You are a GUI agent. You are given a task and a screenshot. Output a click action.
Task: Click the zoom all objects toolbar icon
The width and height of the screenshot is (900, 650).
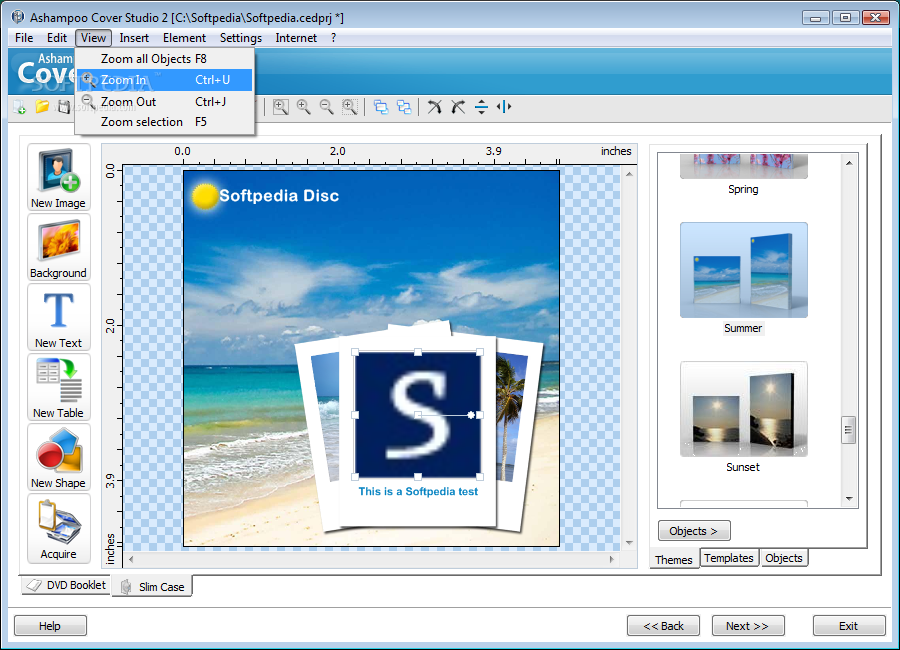coord(281,107)
